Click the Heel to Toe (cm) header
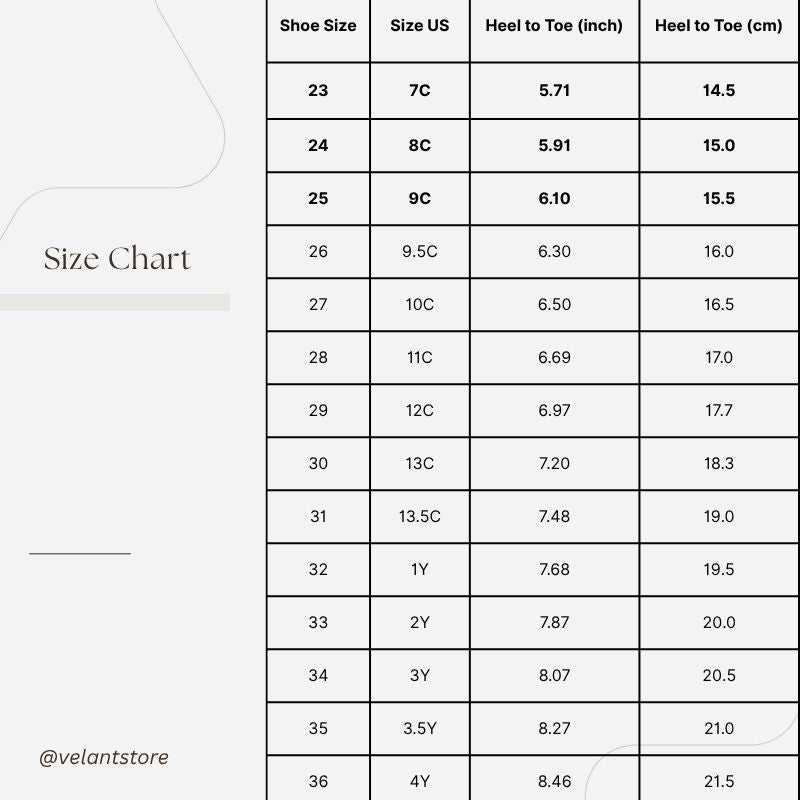800x800 pixels. tap(719, 26)
